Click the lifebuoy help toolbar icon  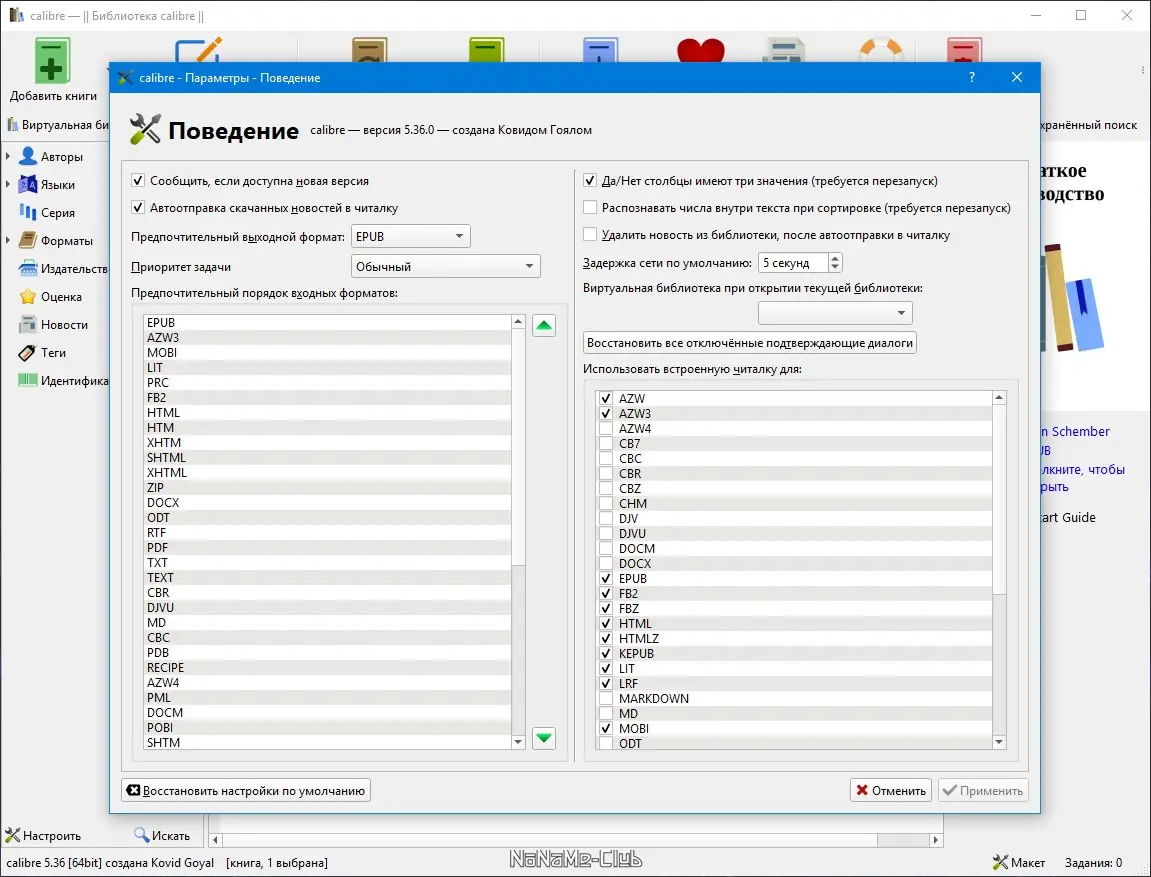coord(880,51)
